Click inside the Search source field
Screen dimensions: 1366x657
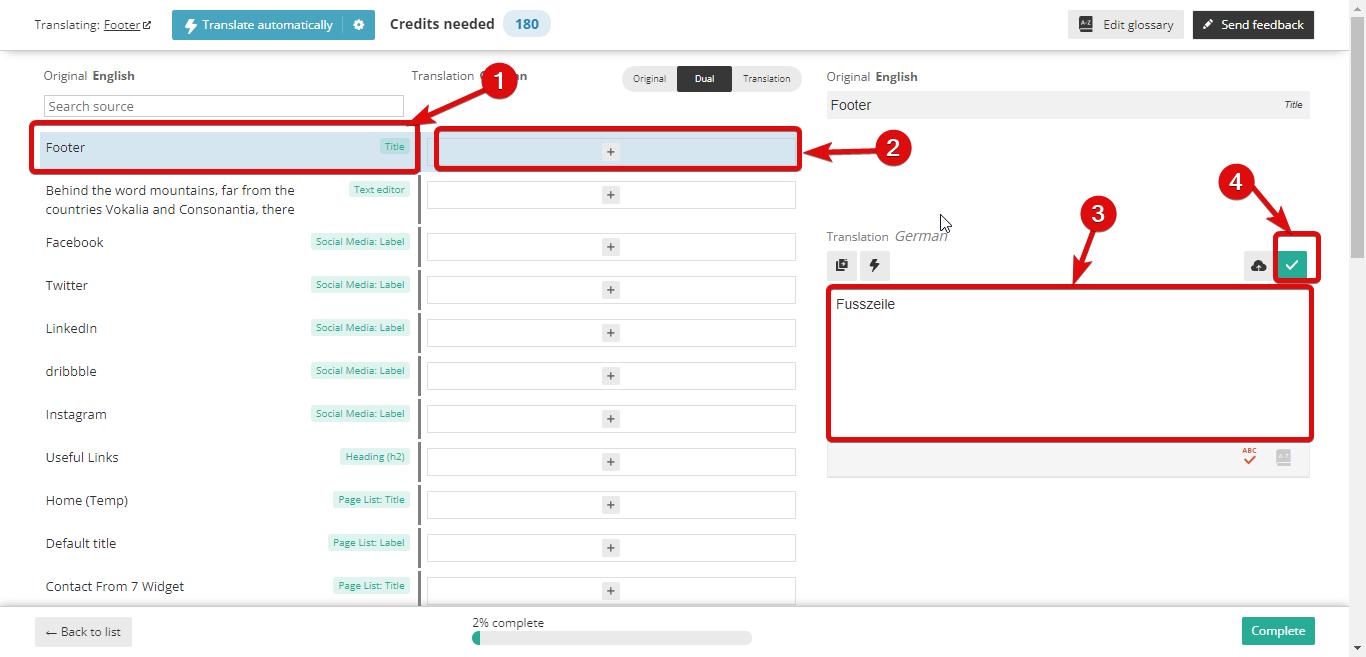pyautogui.click(x=223, y=106)
